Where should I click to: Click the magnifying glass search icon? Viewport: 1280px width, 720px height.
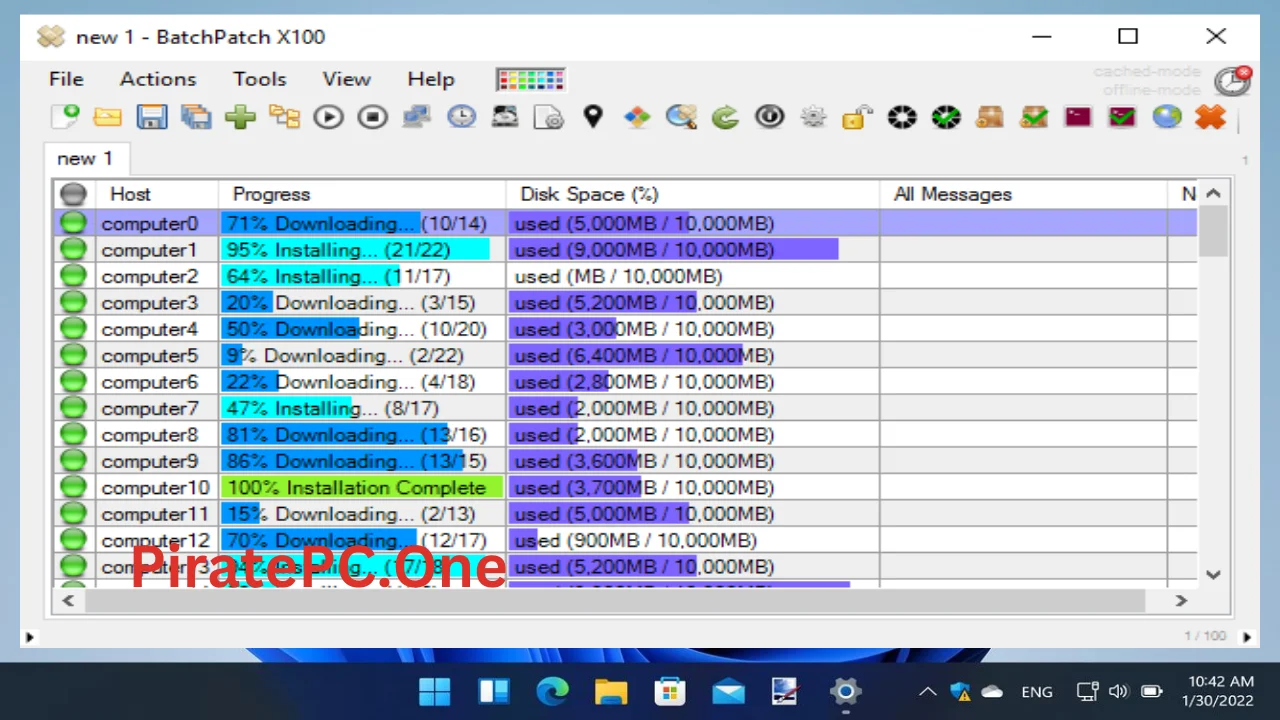(681, 117)
